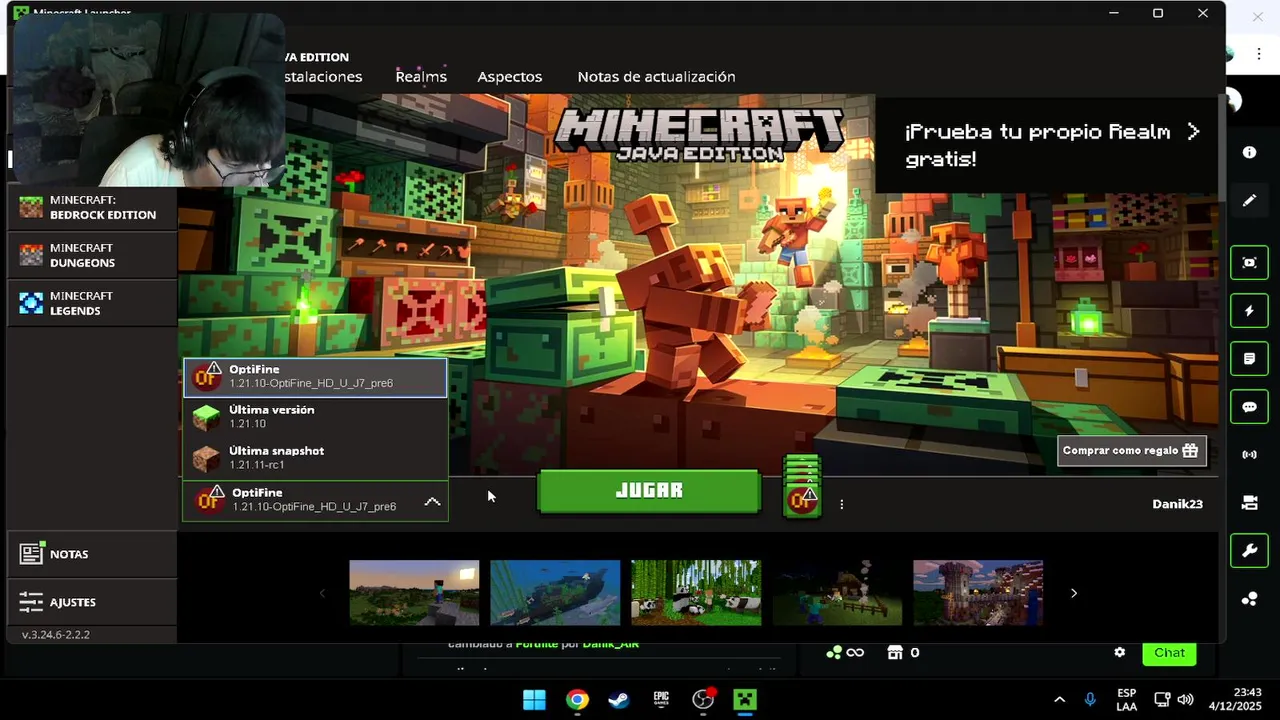
Task: Switch to the Instalaciones tab
Action: pos(322,77)
